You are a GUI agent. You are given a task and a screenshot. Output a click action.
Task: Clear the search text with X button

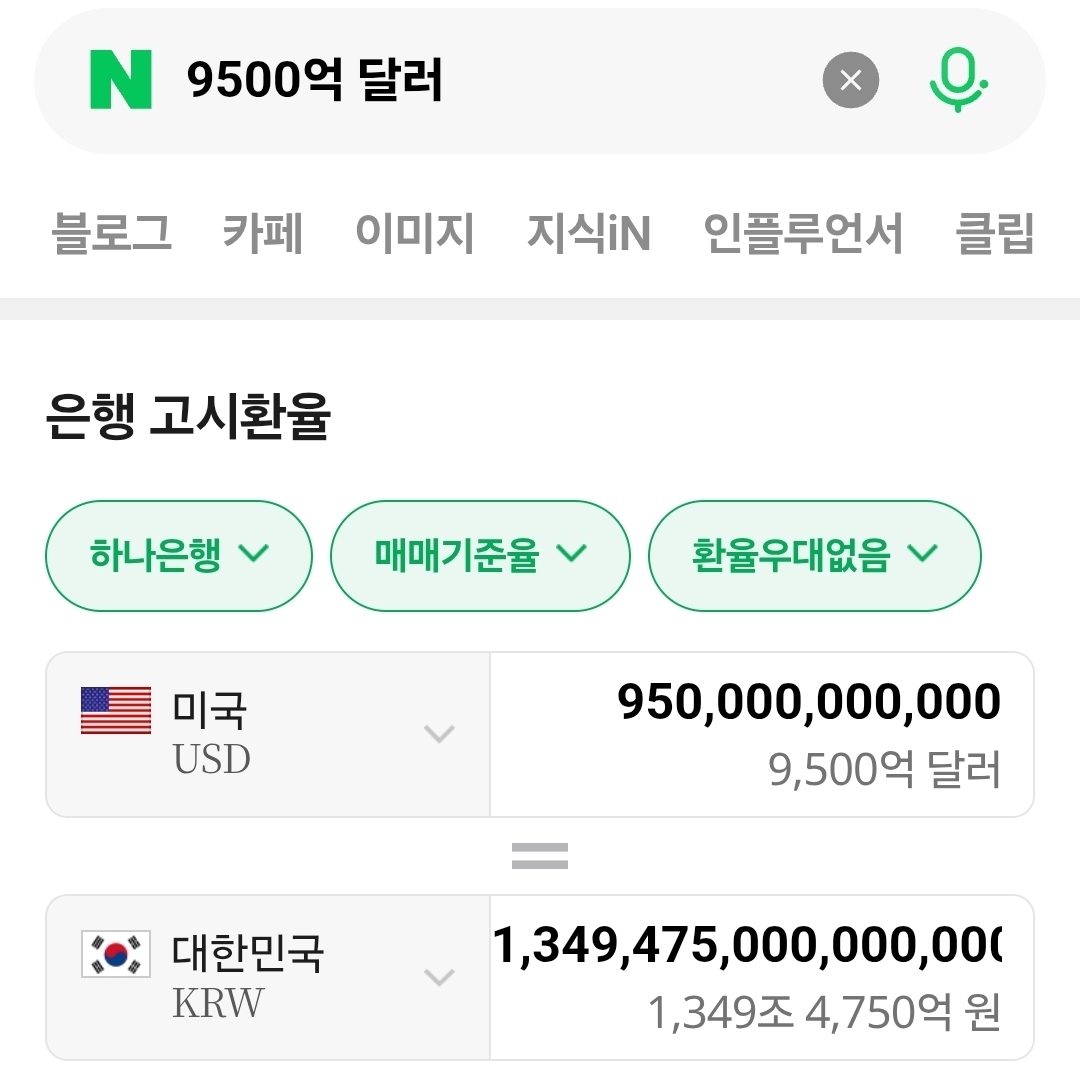pos(850,81)
